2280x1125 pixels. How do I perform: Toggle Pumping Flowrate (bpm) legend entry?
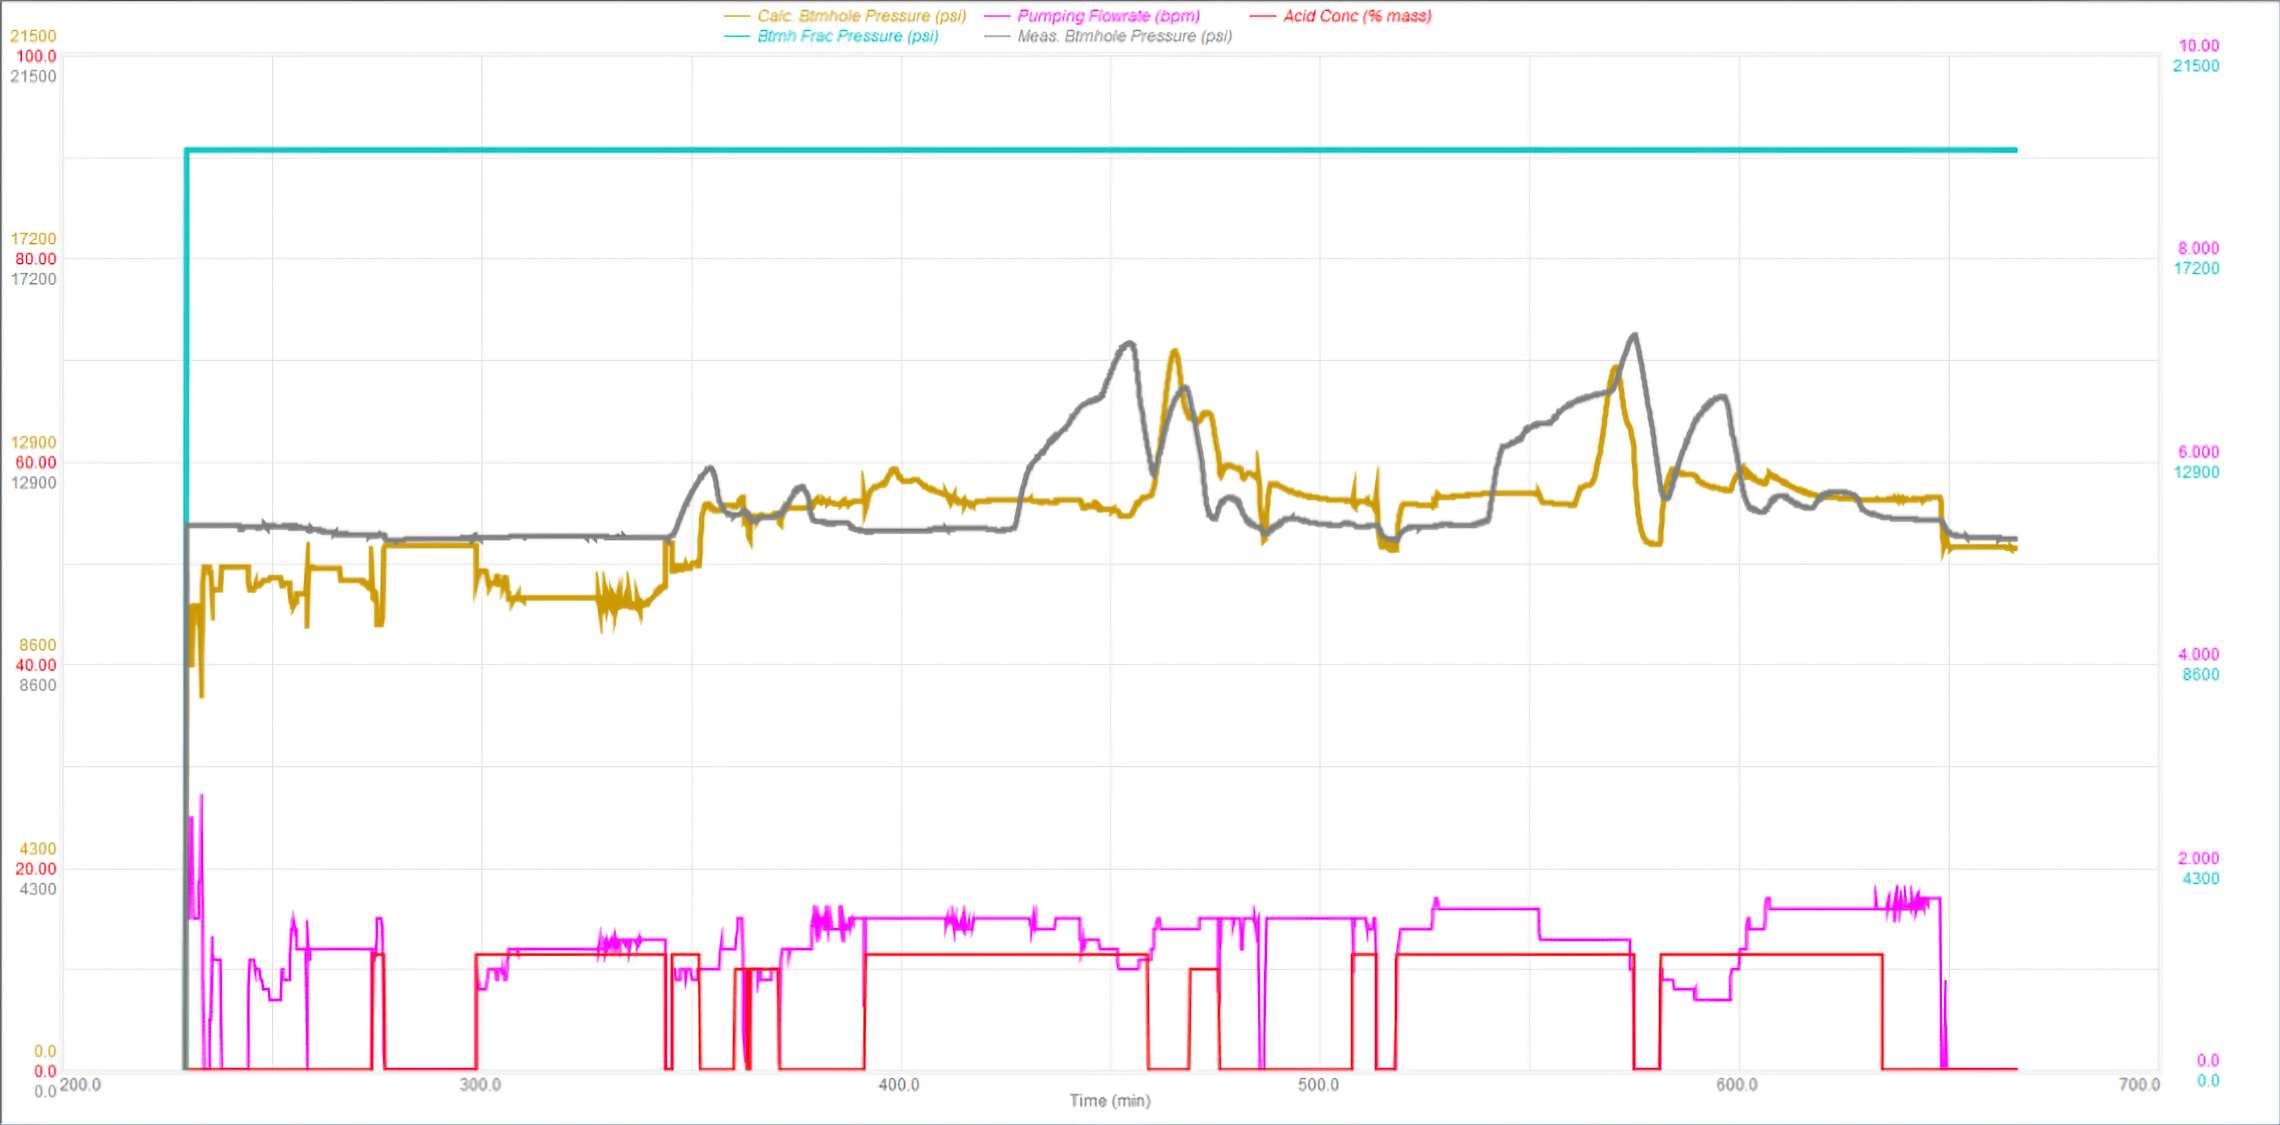(1108, 16)
